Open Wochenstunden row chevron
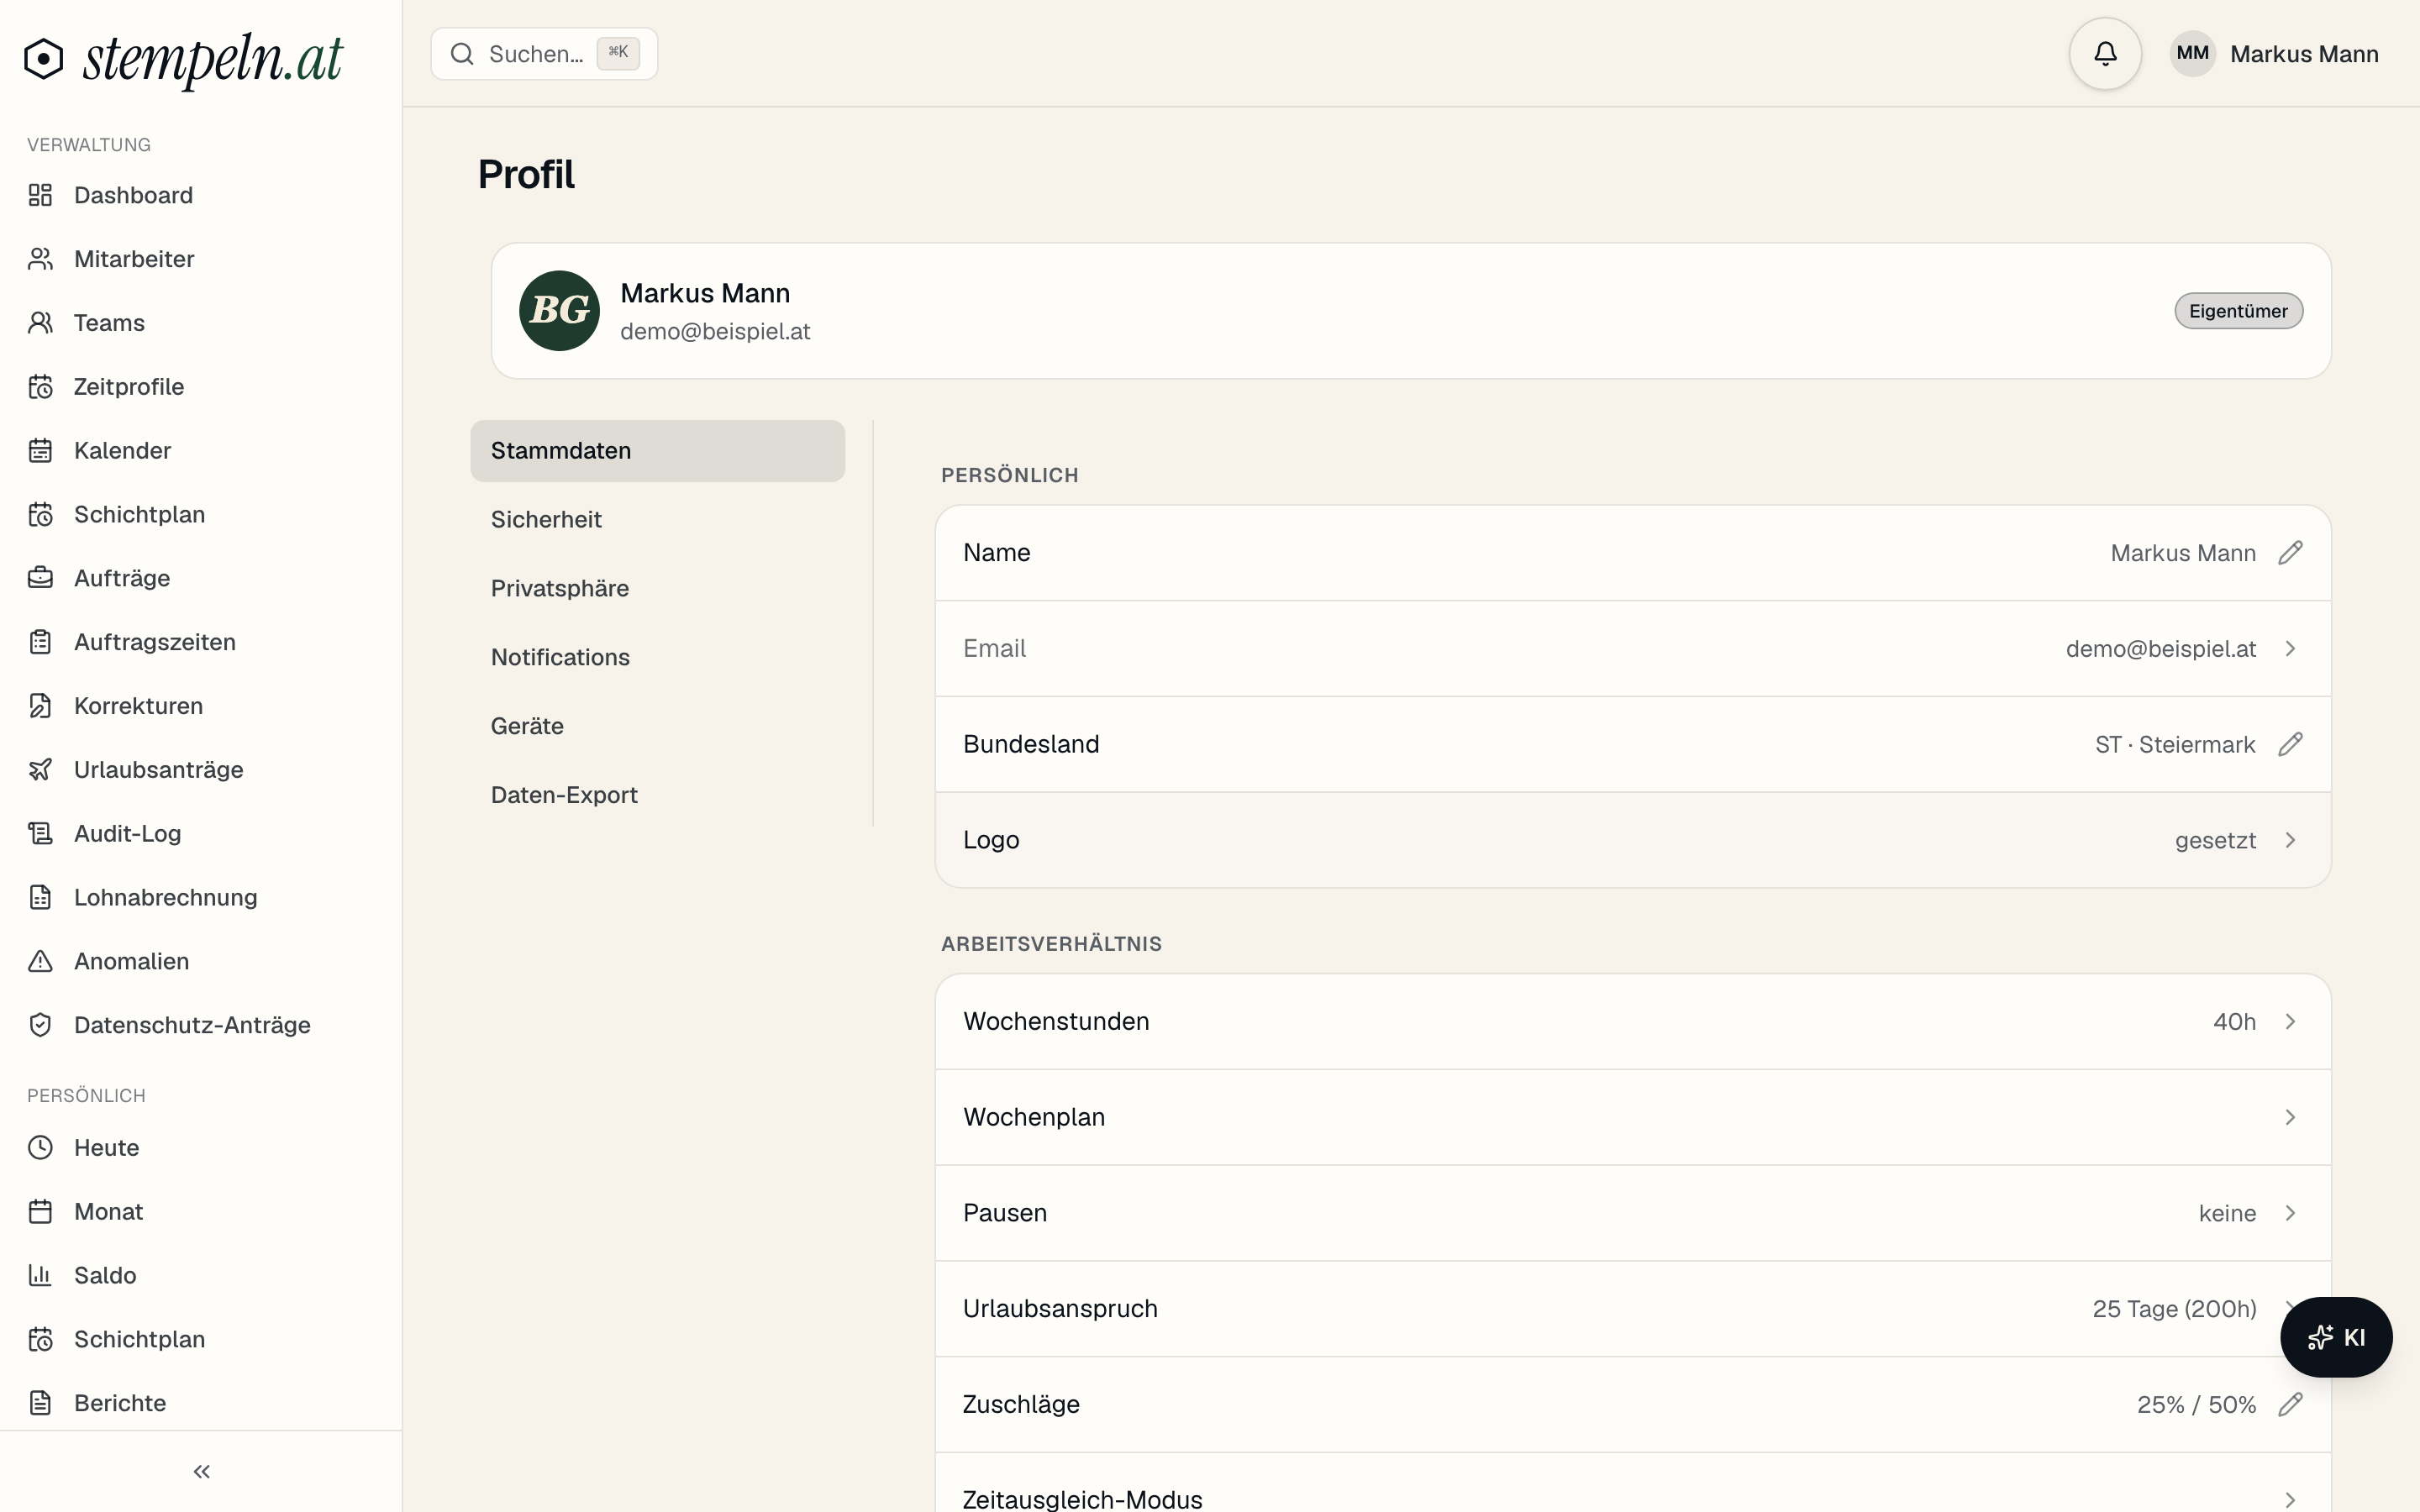The width and height of the screenshot is (2420, 1512). click(2290, 1021)
